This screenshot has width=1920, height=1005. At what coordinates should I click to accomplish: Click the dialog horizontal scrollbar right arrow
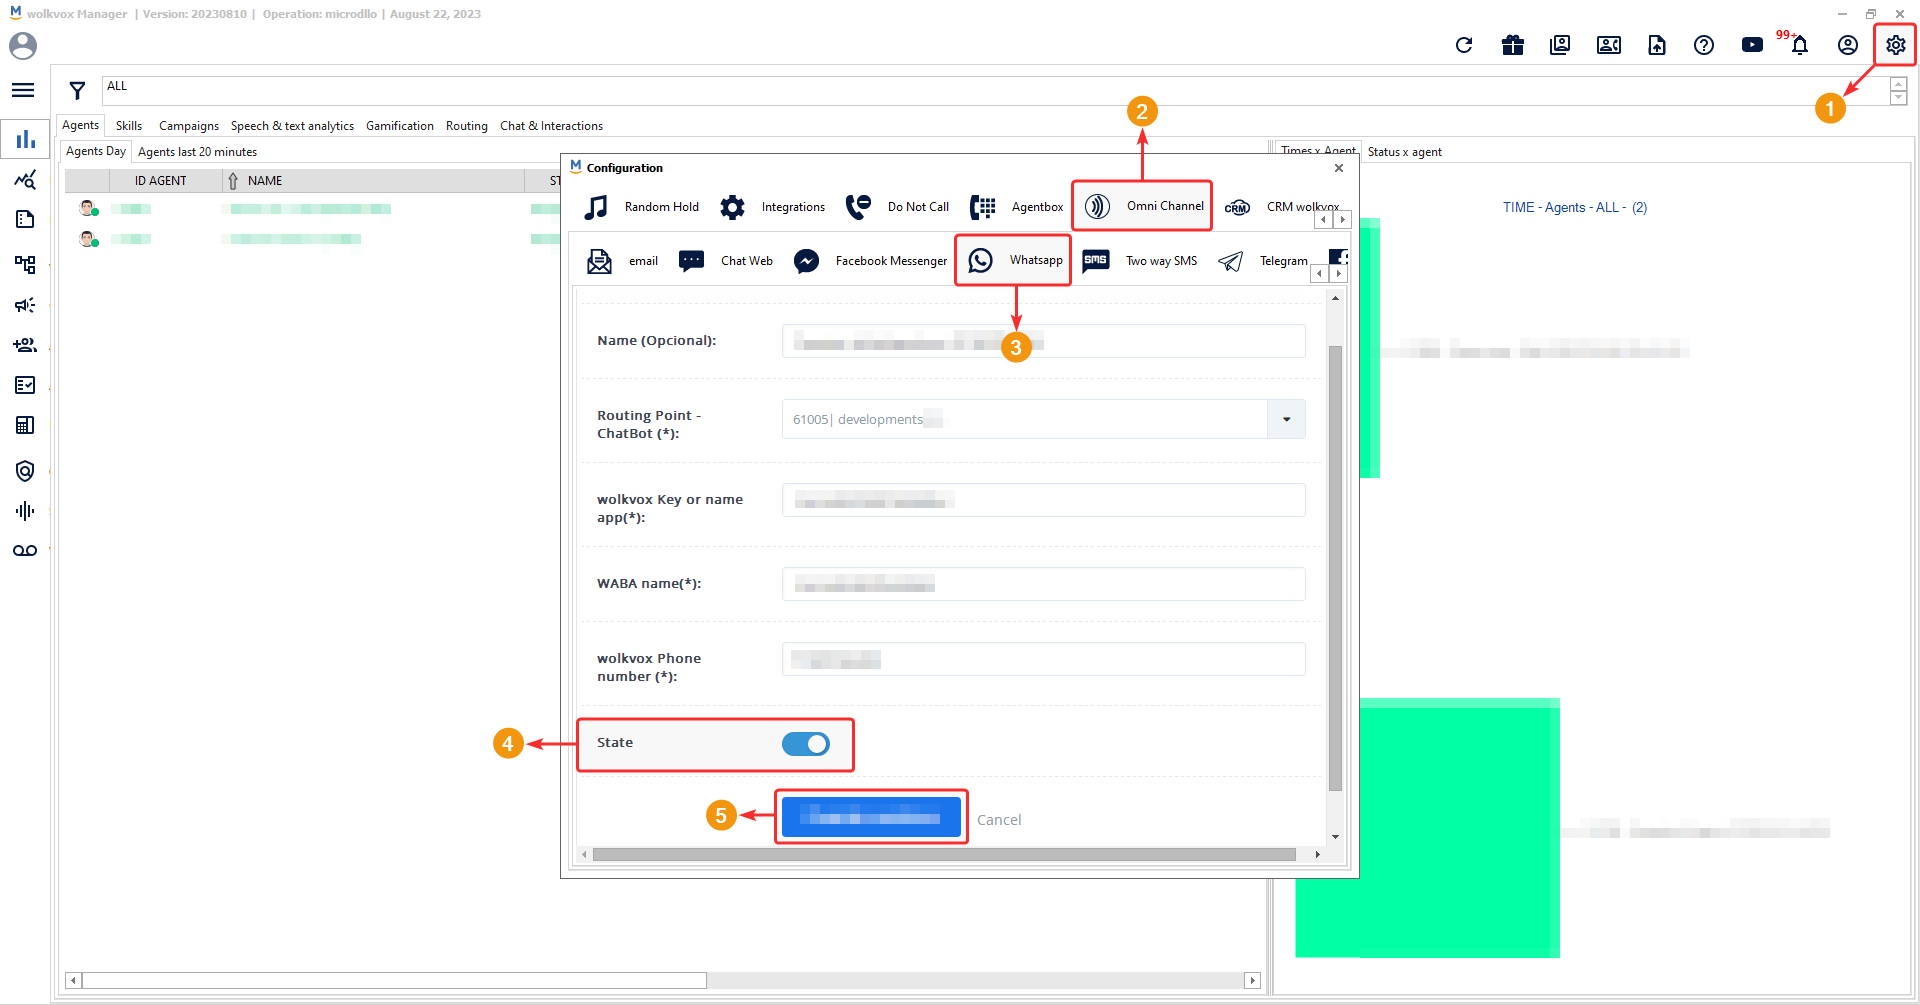click(1317, 854)
